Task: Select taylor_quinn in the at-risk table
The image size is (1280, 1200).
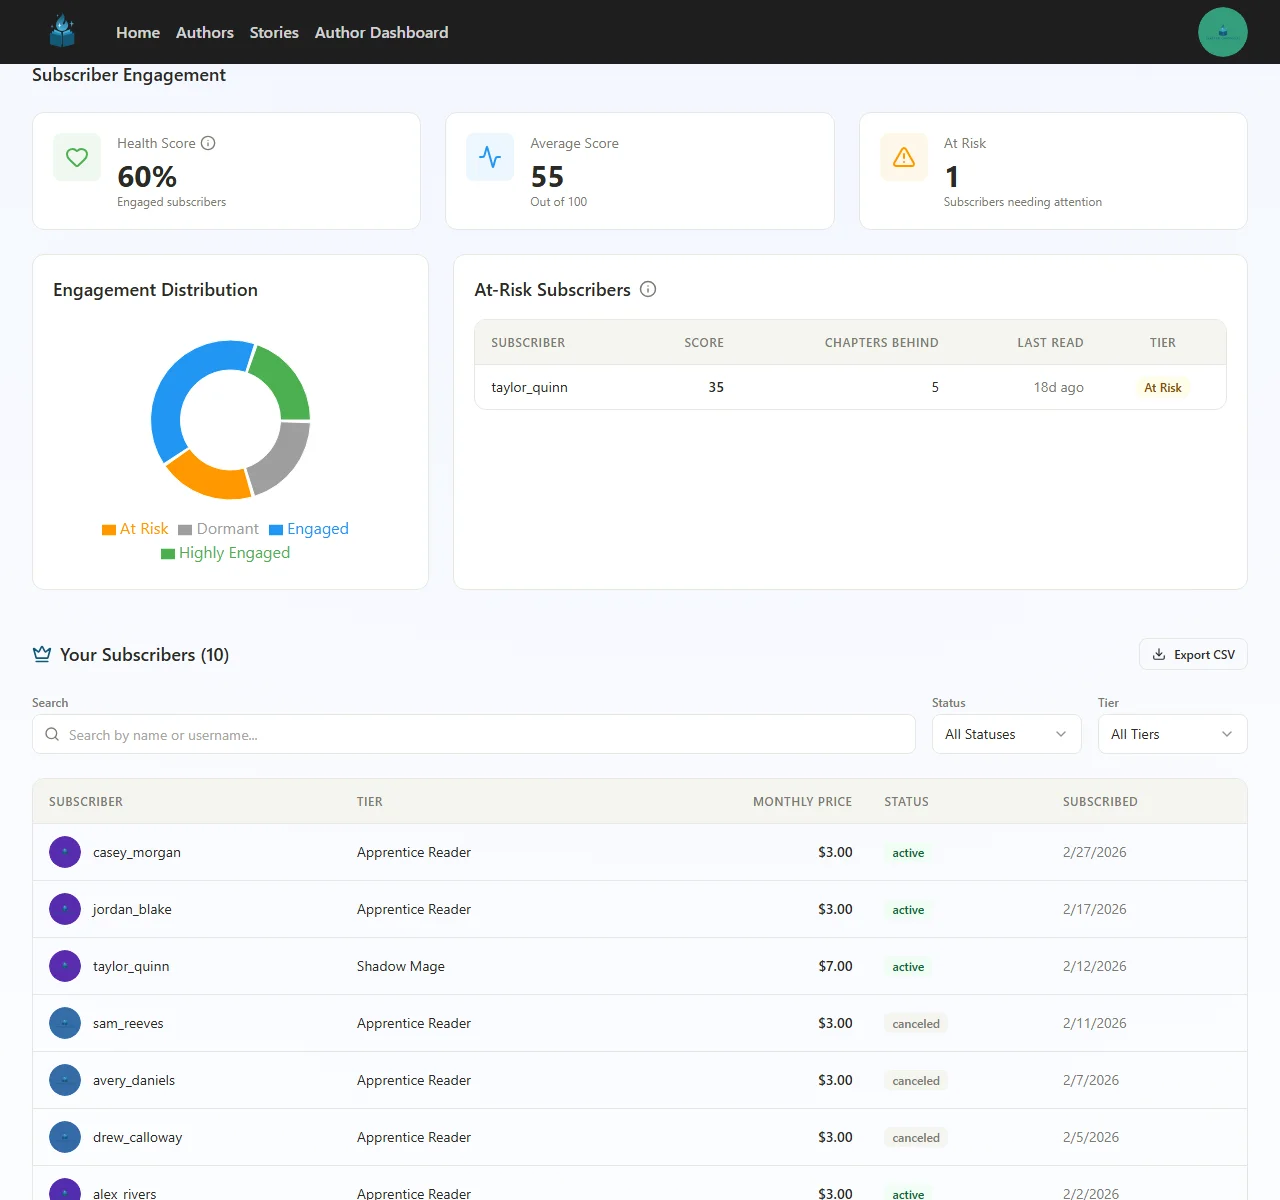Action: [529, 387]
